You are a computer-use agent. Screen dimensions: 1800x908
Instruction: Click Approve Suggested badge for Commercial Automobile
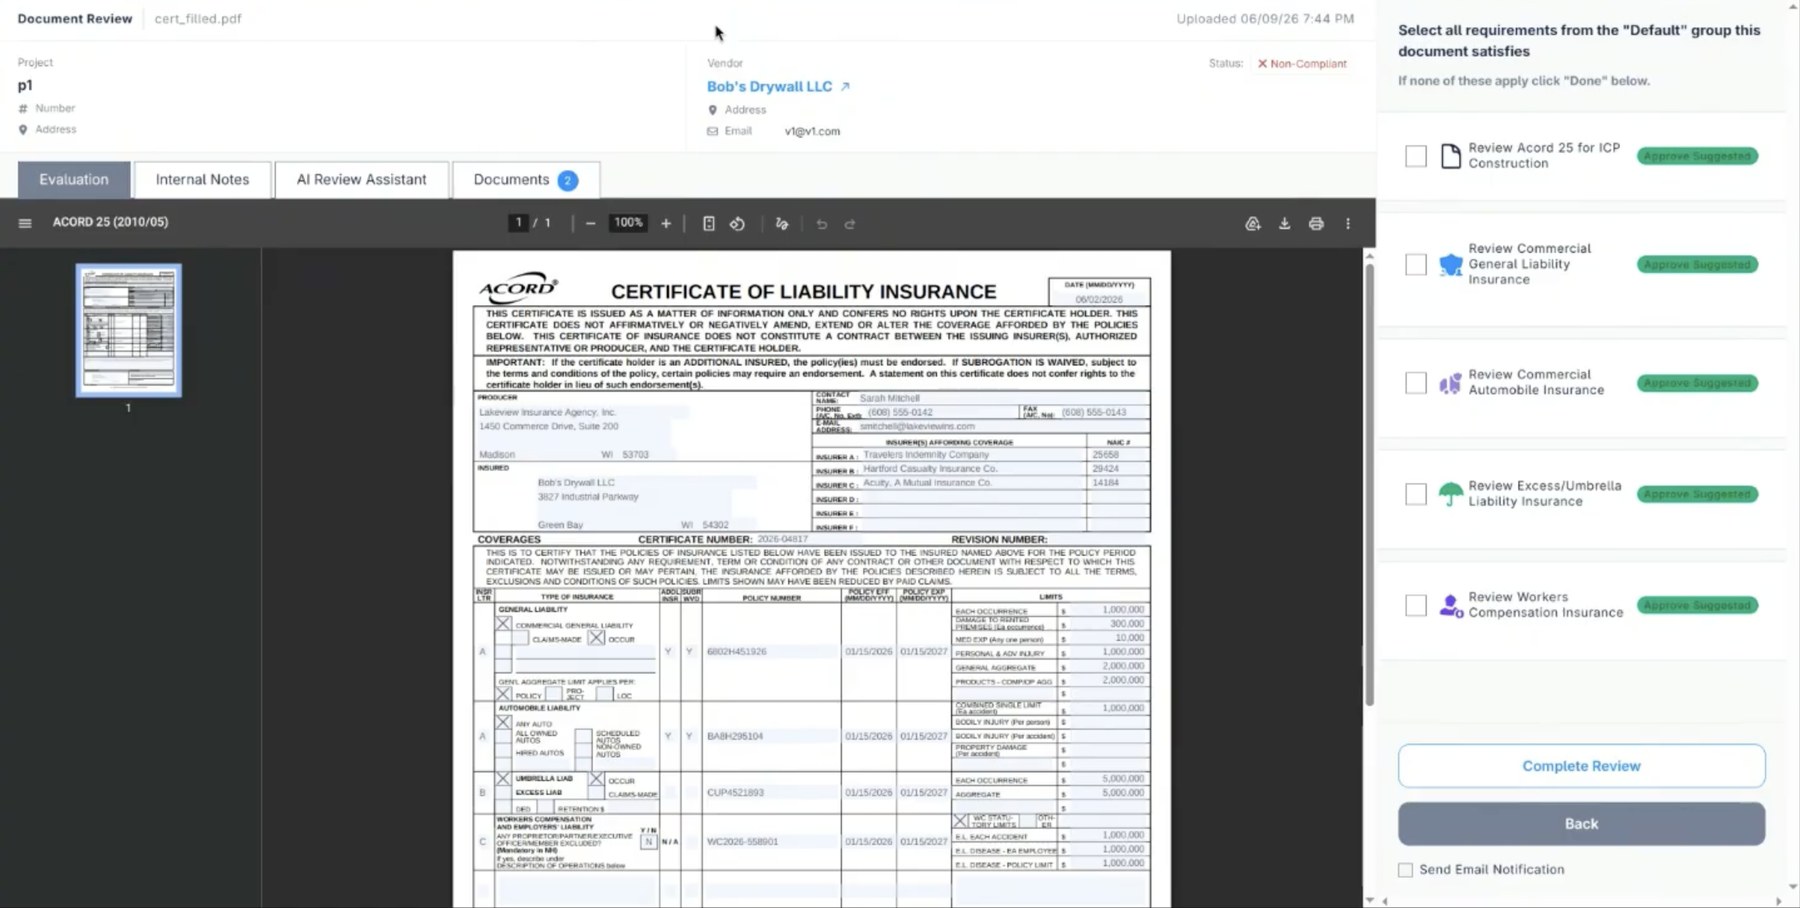[x=1697, y=383]
